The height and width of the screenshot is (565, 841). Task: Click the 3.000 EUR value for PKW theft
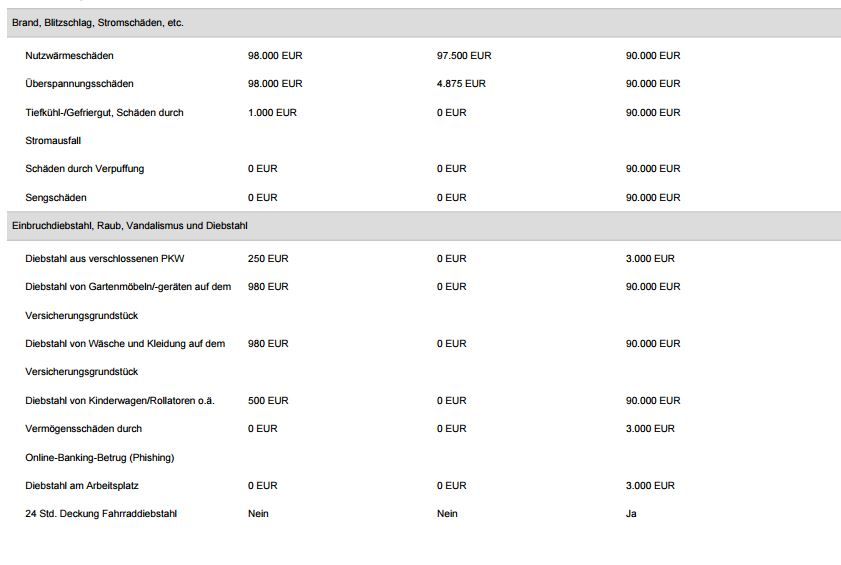pyautogui.click(x=650, y=259)
